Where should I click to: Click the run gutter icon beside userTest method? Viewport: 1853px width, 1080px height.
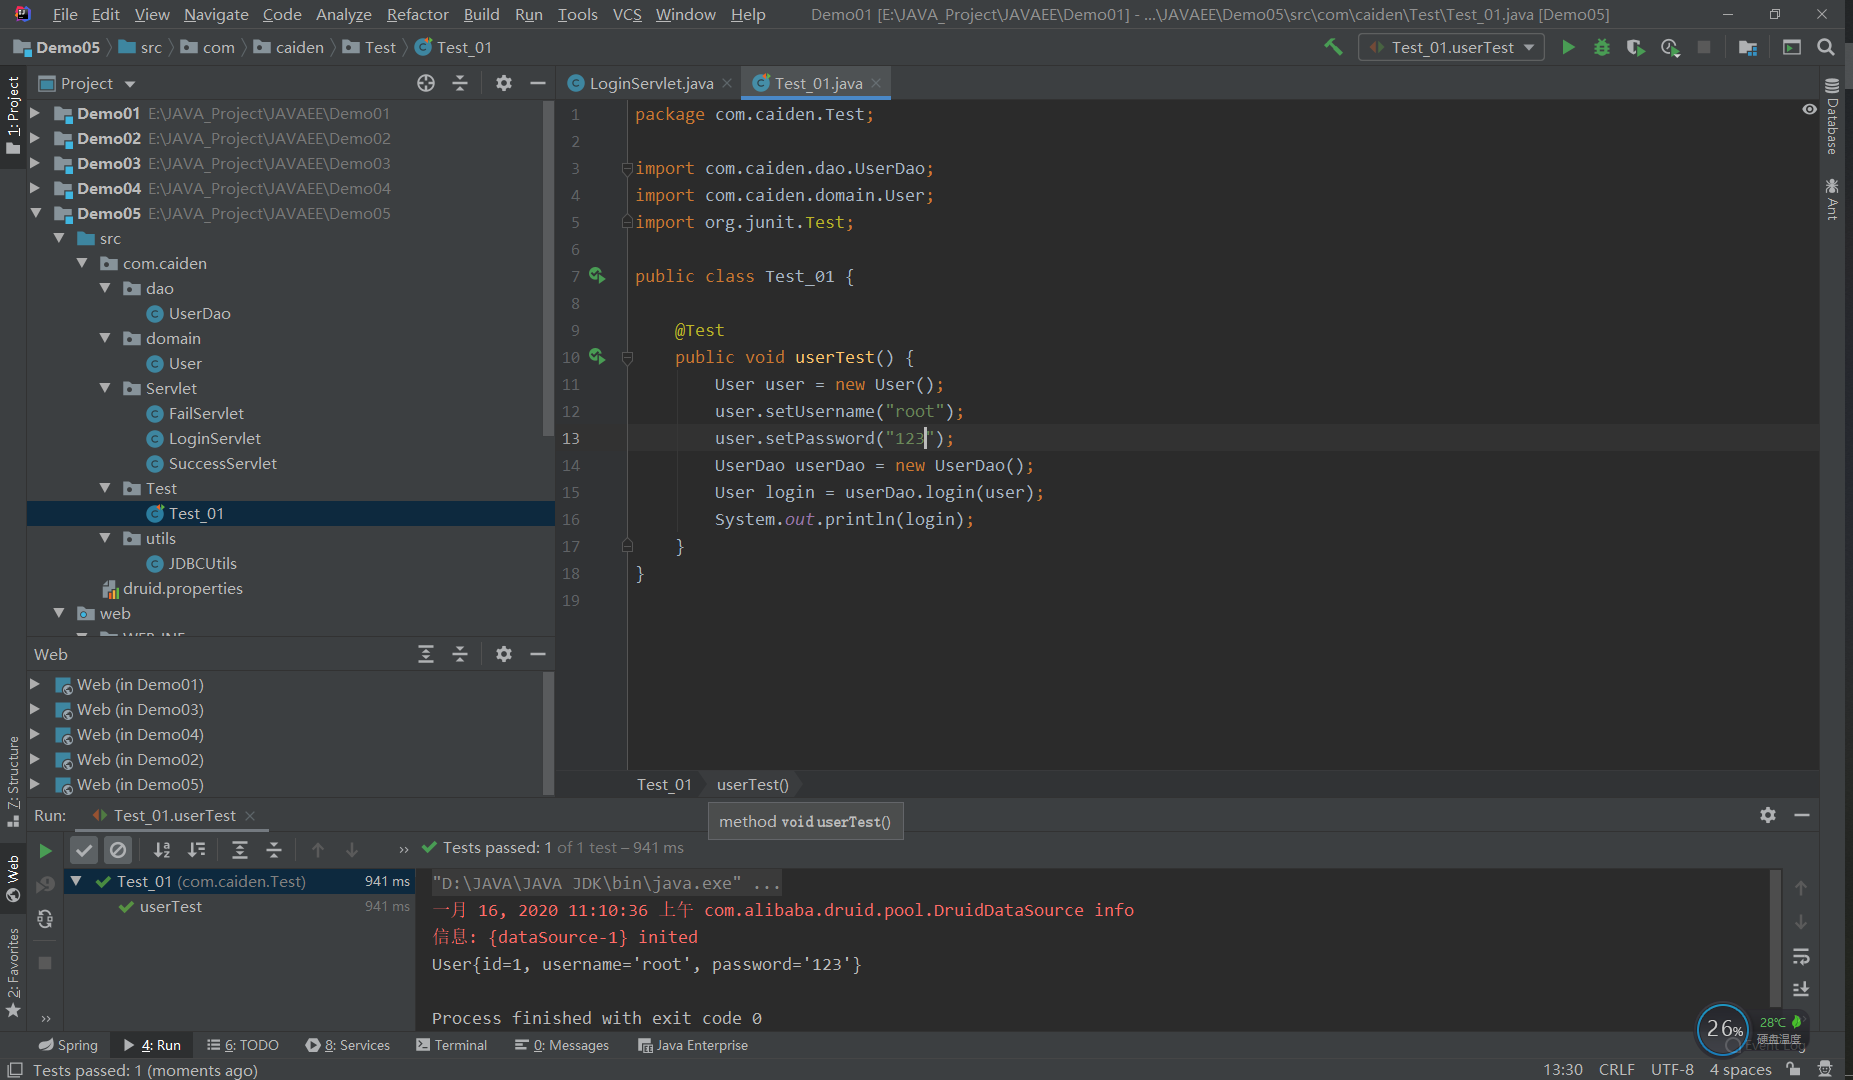597,356
